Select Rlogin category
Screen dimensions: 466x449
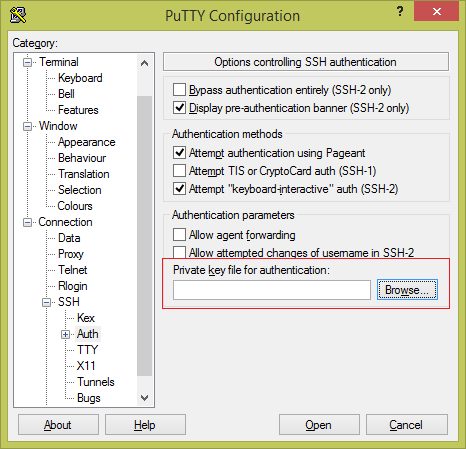(x=72, y=286)
